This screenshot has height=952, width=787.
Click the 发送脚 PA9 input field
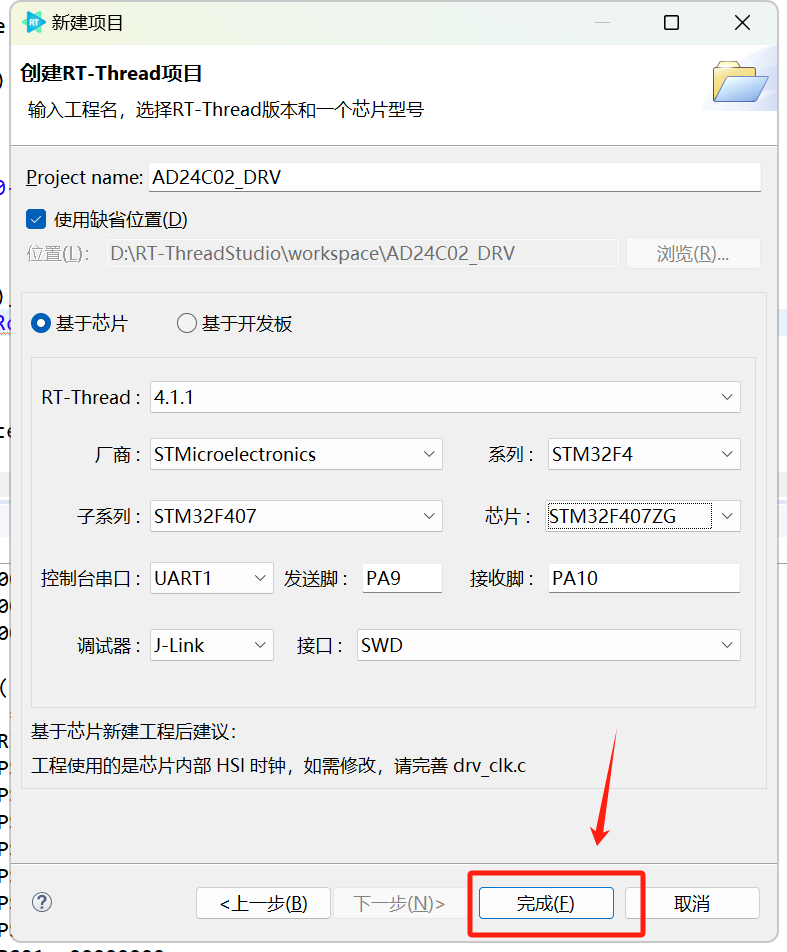[402, 578]
